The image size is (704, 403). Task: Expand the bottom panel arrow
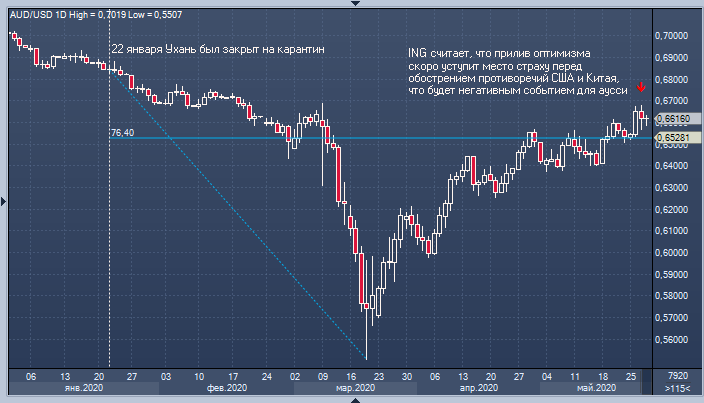click(x=352, y=398)
